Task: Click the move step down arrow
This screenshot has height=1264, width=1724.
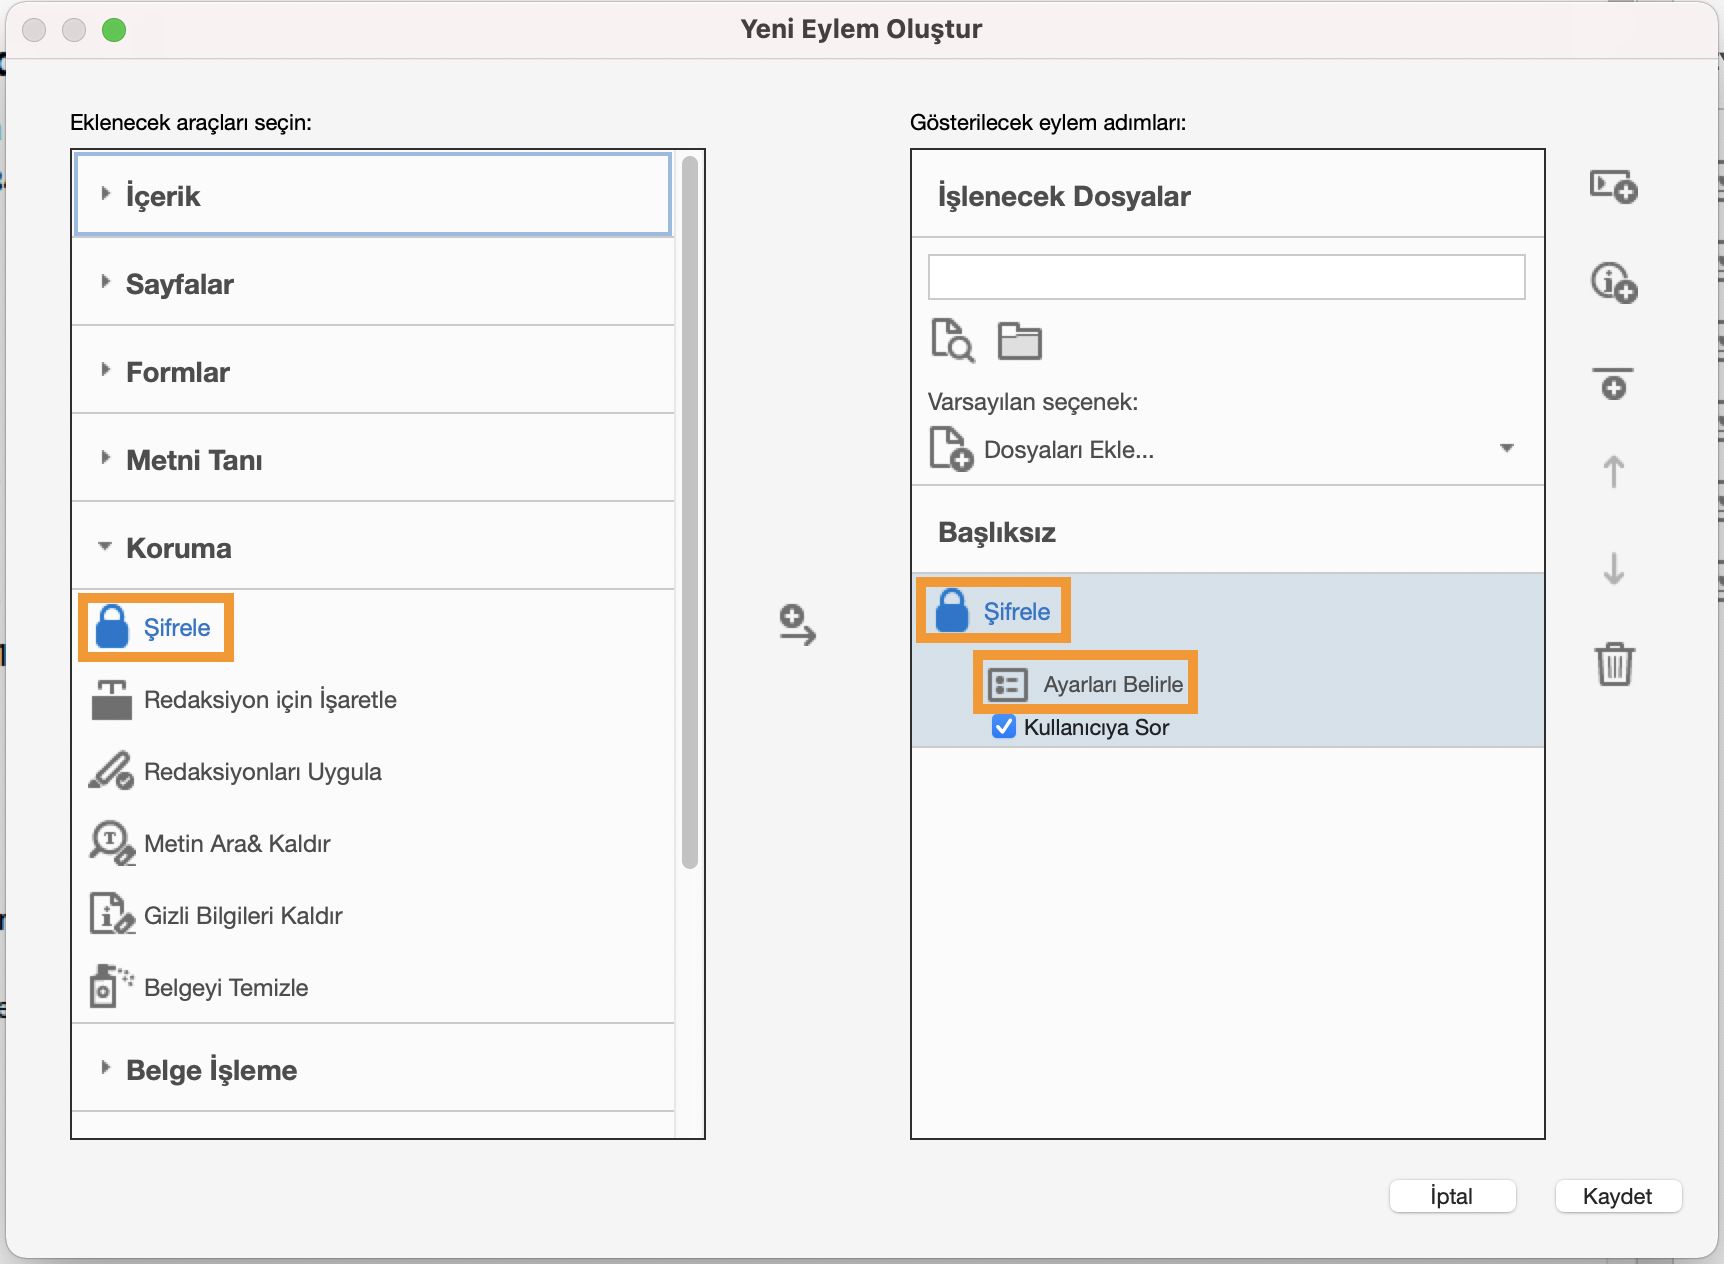Action: (x=1613, y=568)
